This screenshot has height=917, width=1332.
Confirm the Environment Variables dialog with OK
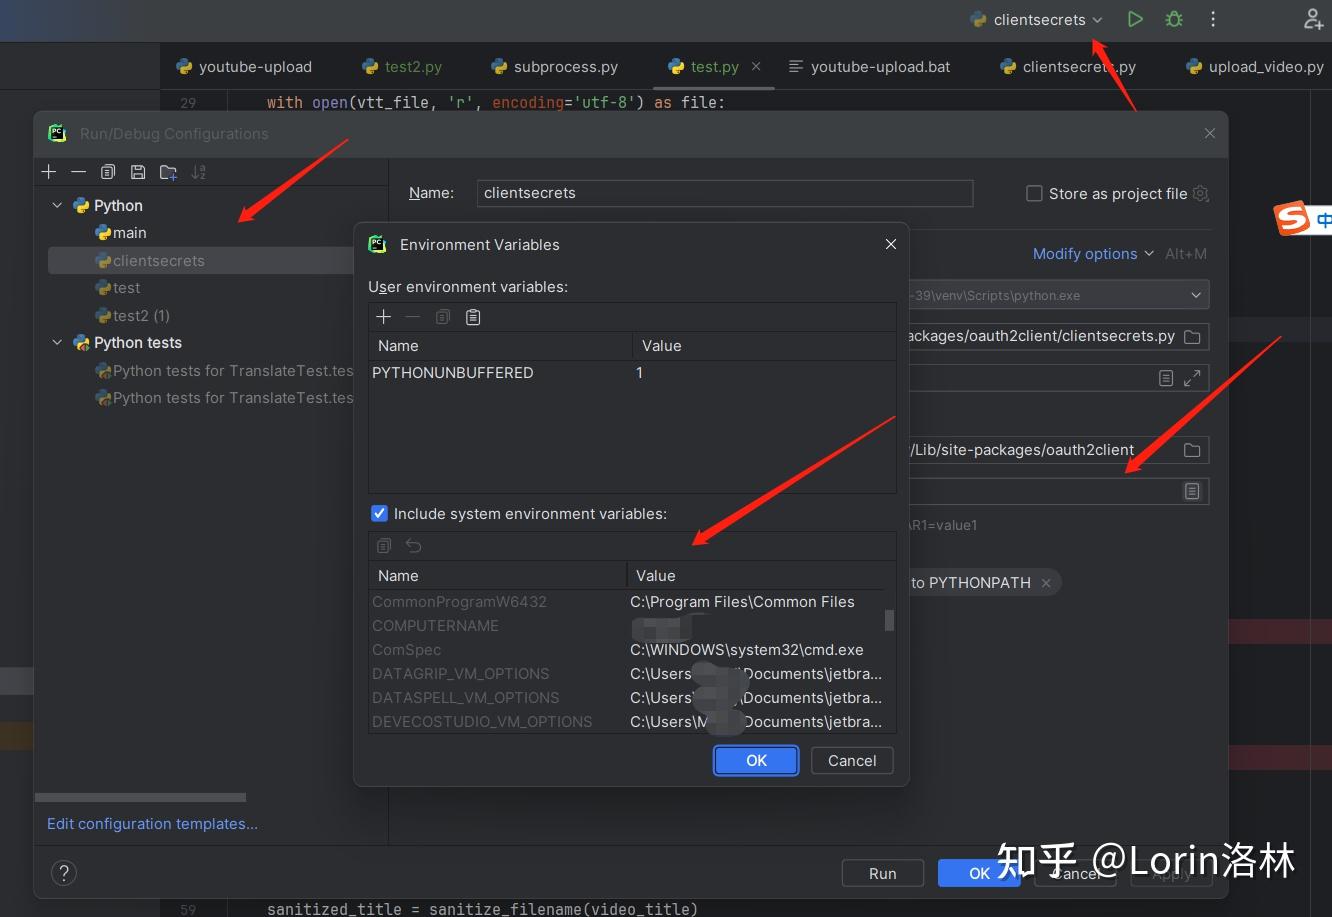coord(756,761)
